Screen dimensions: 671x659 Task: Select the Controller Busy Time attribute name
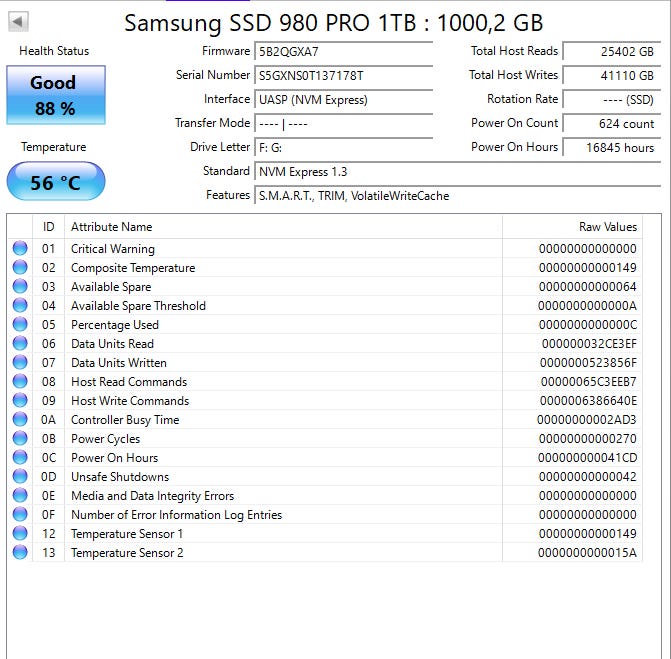point(125,420)
